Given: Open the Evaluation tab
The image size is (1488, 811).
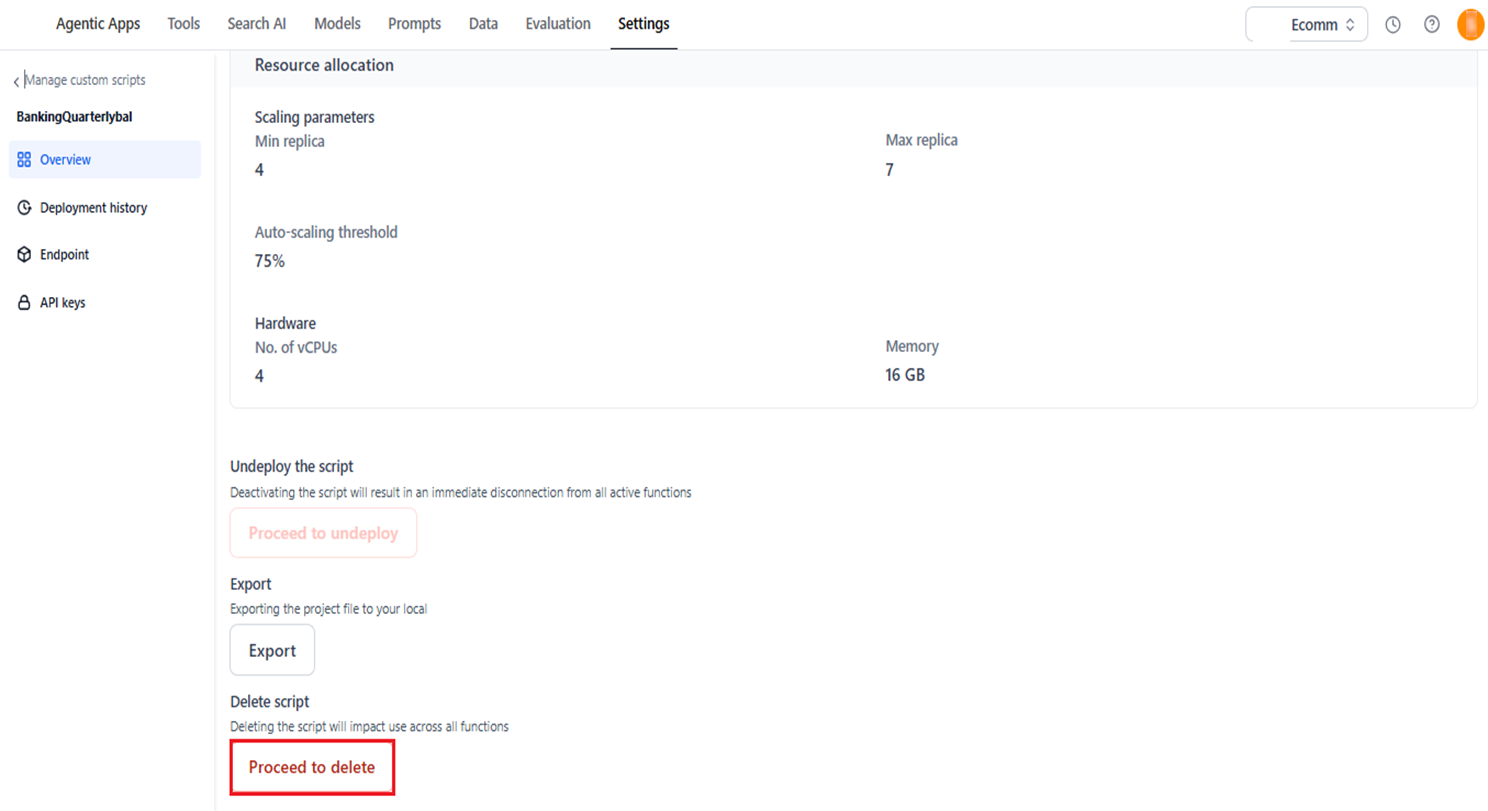Looking at the screenshot, I should click(x=558, y=23).
